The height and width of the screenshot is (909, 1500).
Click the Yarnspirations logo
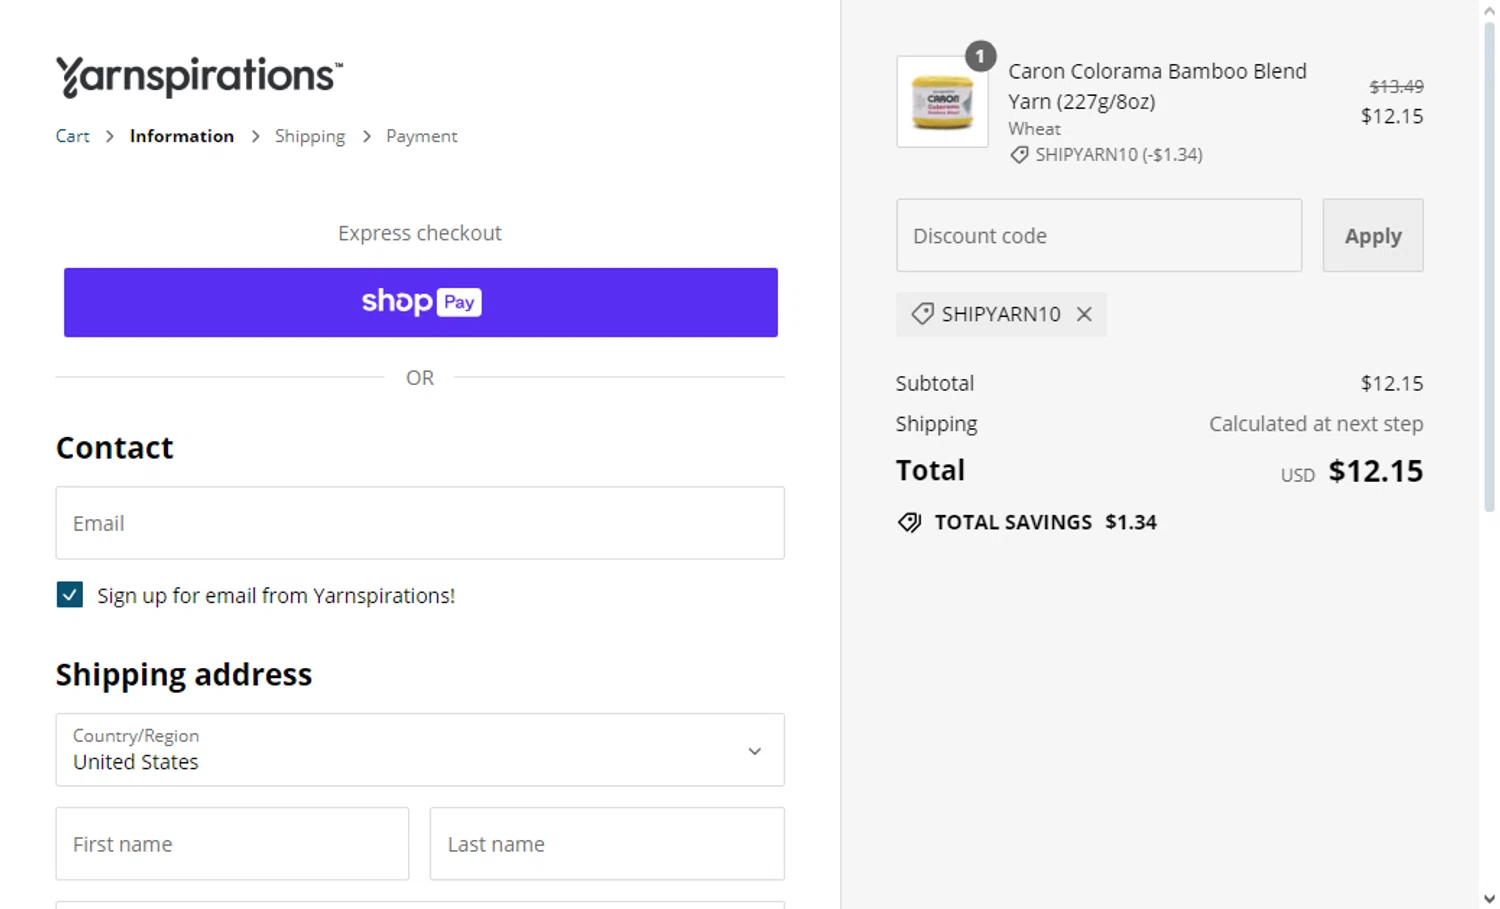point(199,77)
